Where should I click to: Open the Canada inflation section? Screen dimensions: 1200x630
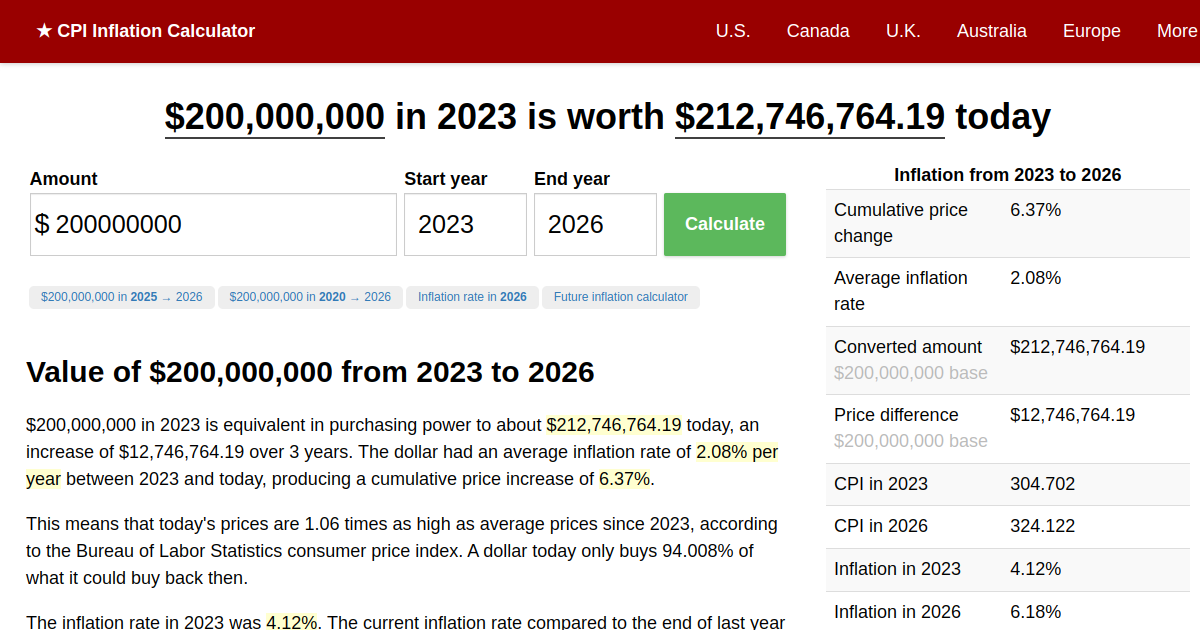[x=818, y=31]
